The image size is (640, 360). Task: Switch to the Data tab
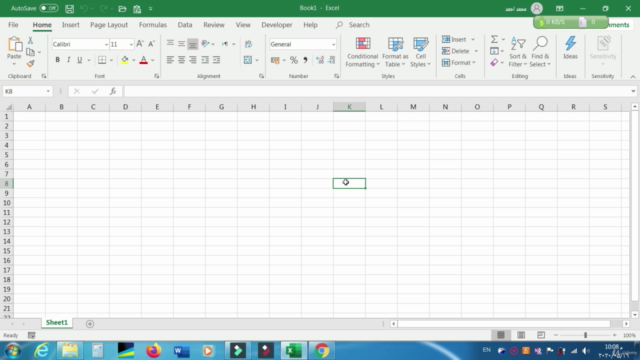pyautogui.click(x=184, y=25)
